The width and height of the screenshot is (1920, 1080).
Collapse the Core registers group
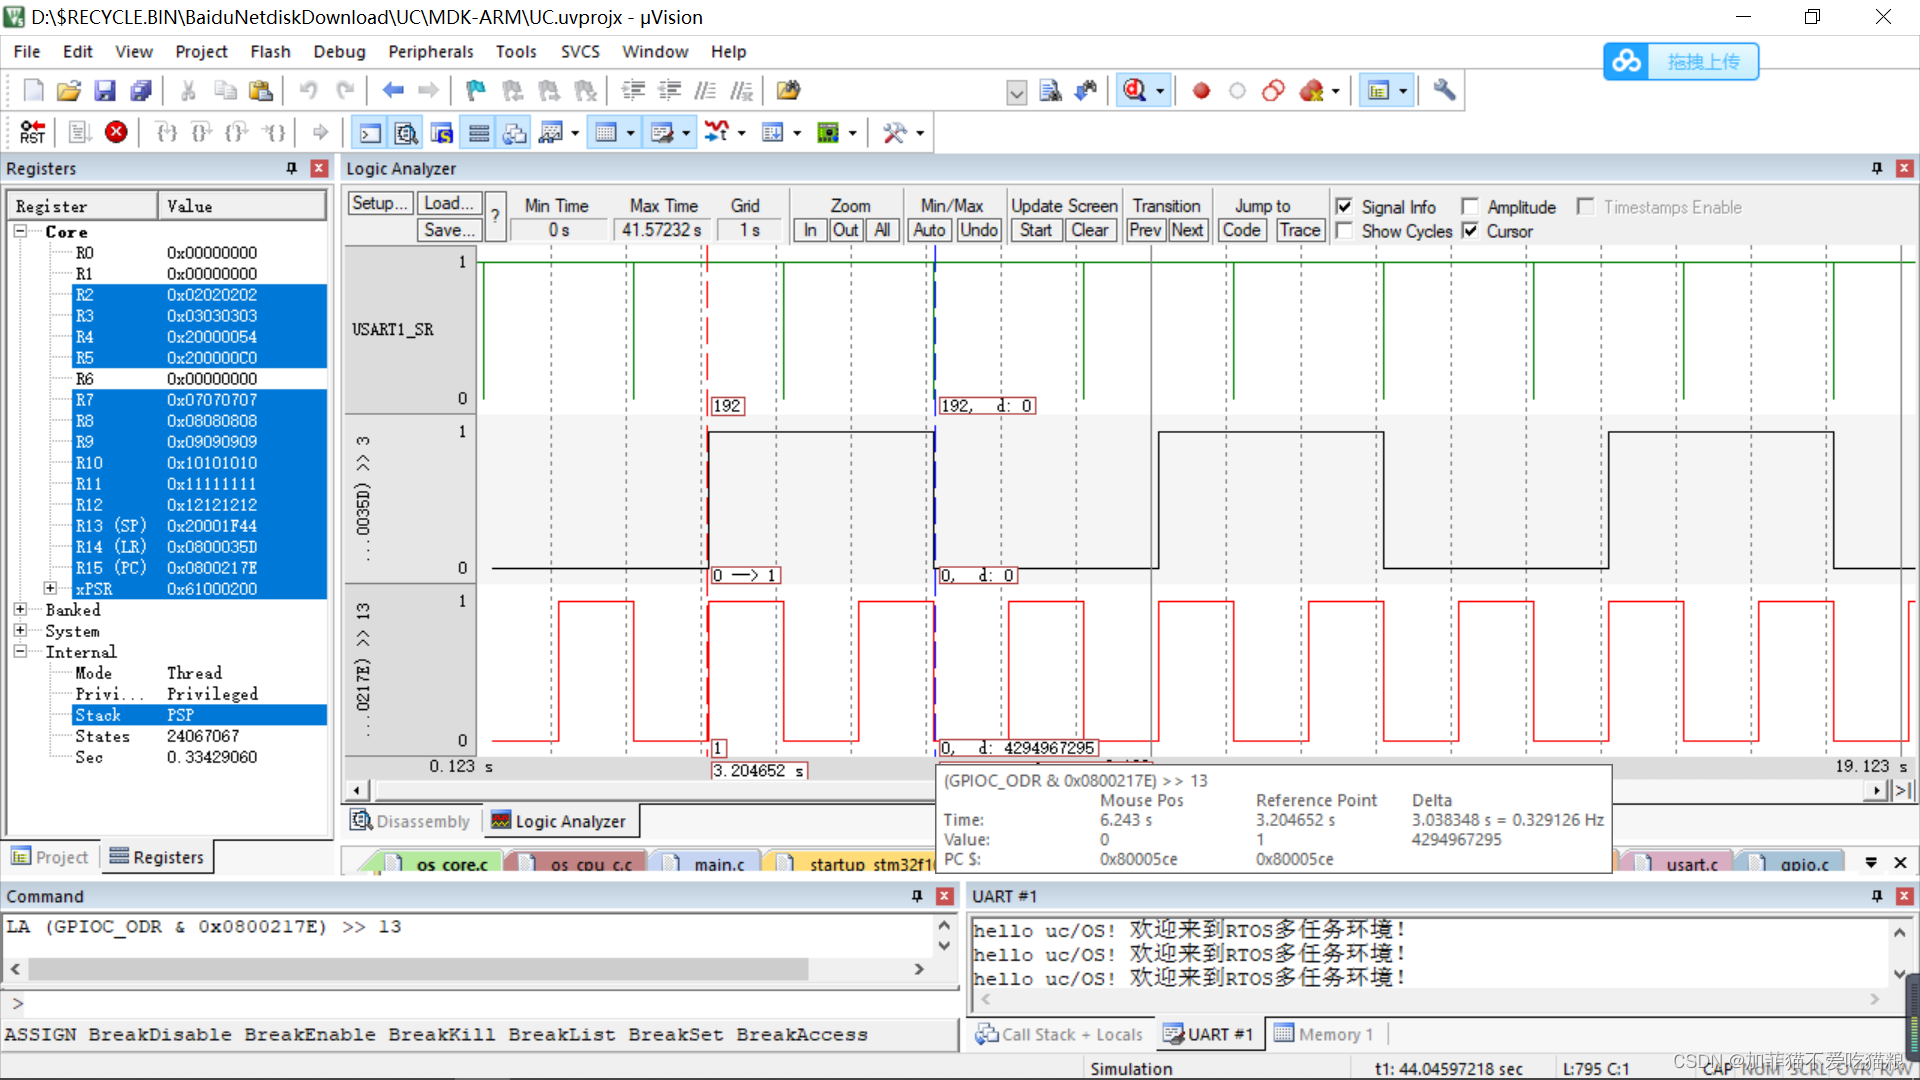20,231
